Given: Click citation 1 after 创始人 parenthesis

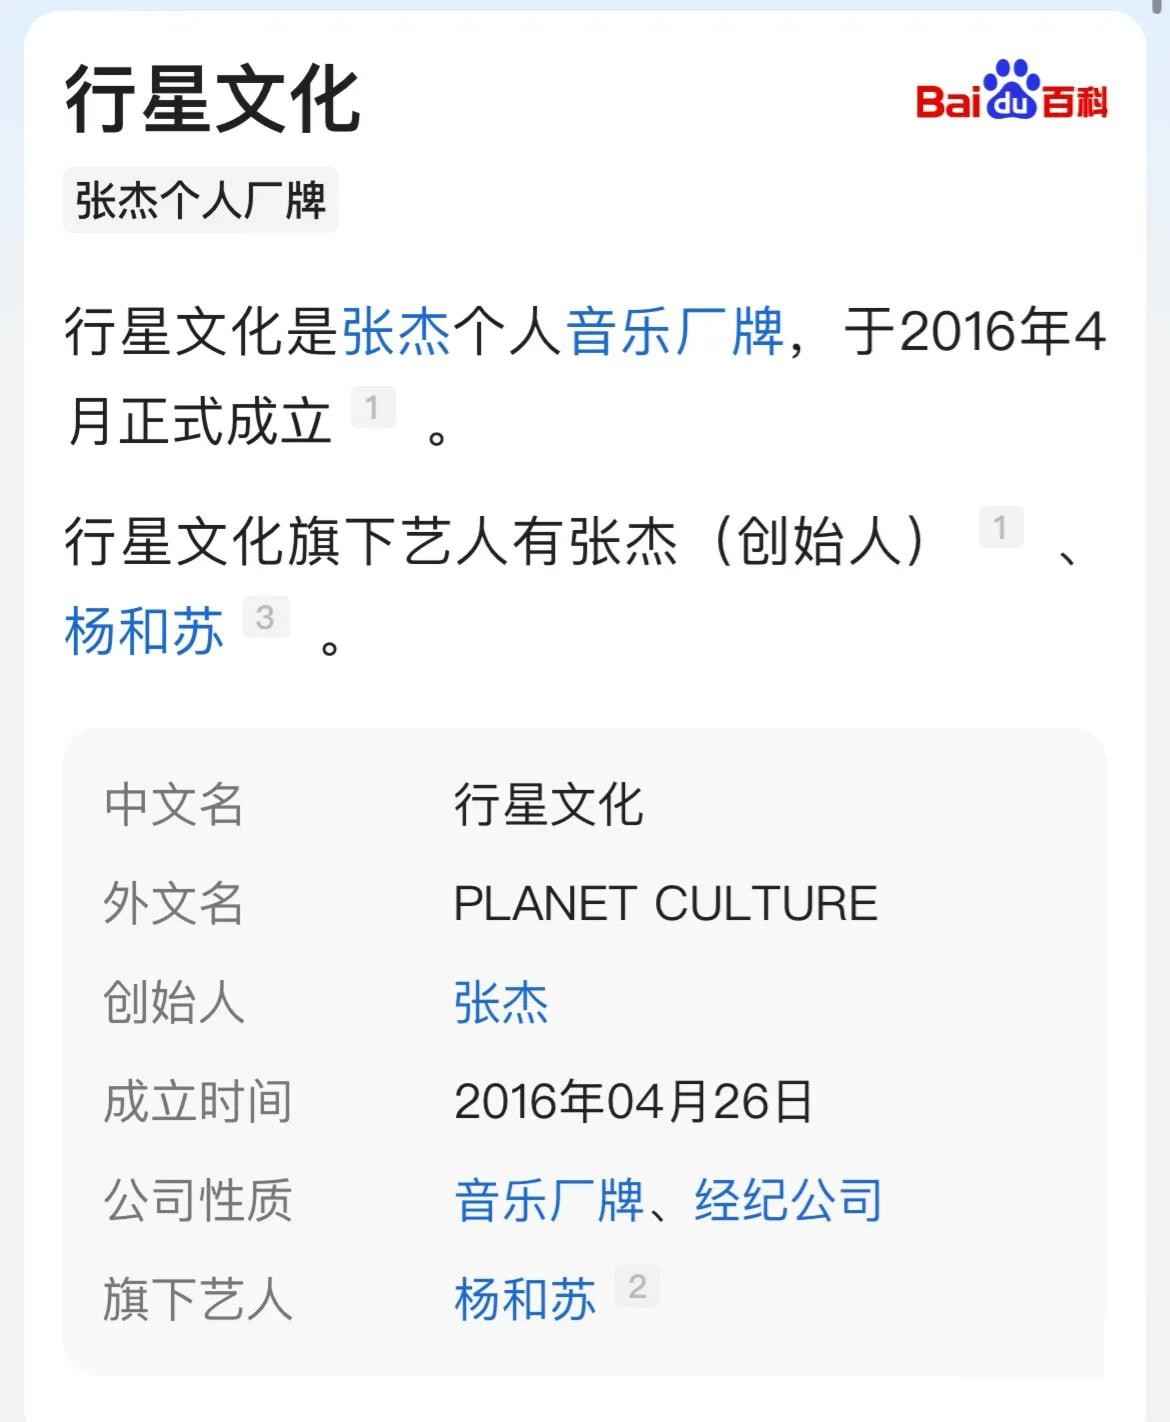Looking at the screenshot, I should [x=1000, y=528].
